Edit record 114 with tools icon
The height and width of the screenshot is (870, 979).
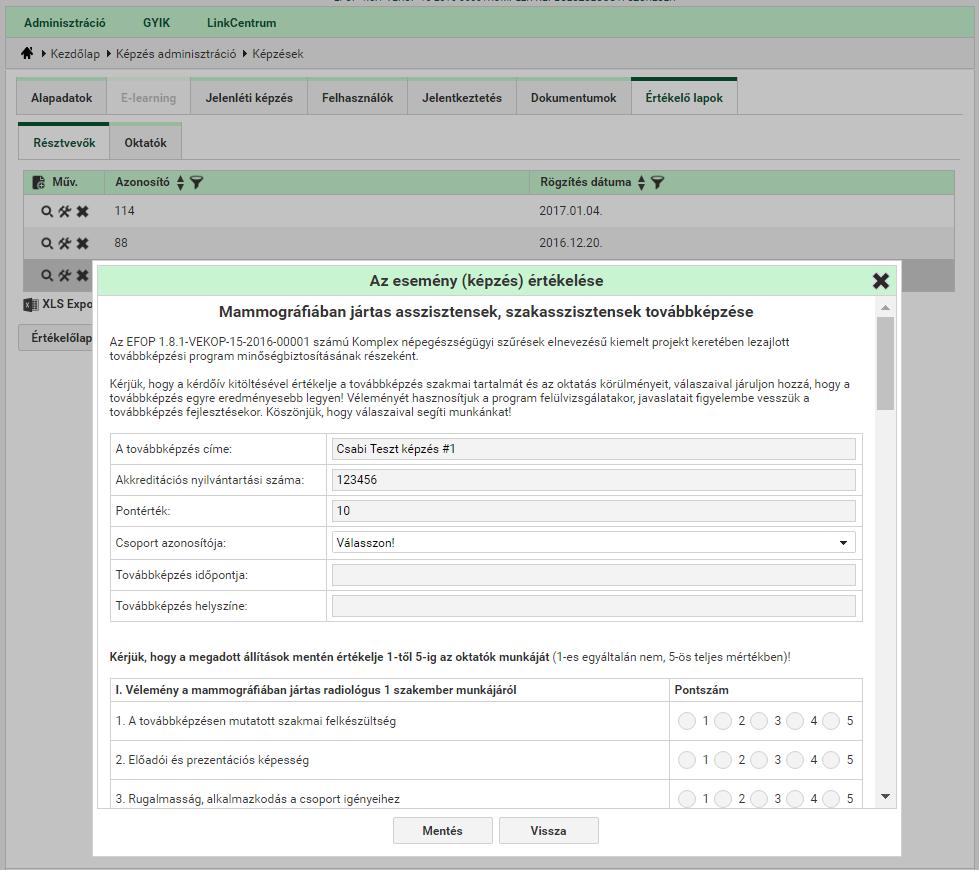pyautogui.click(x=64, y=211)
